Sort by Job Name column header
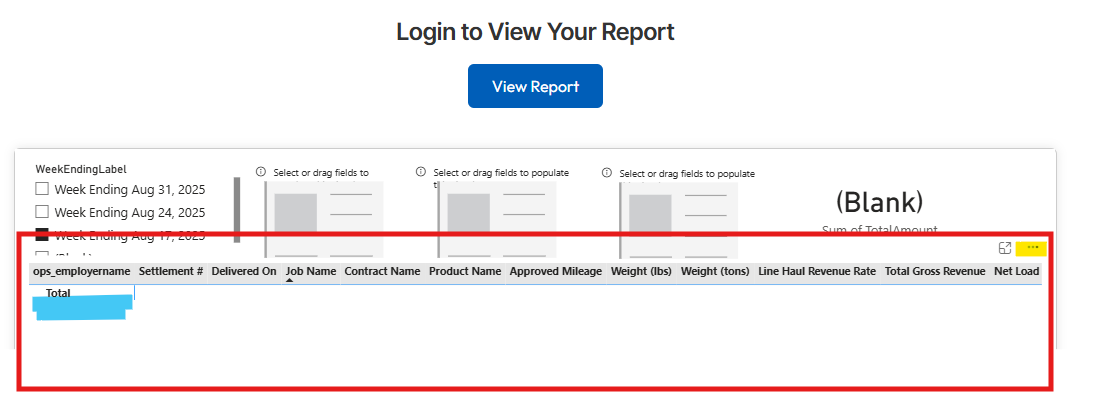The image size is (1097, 393). [x=311, y=271]
